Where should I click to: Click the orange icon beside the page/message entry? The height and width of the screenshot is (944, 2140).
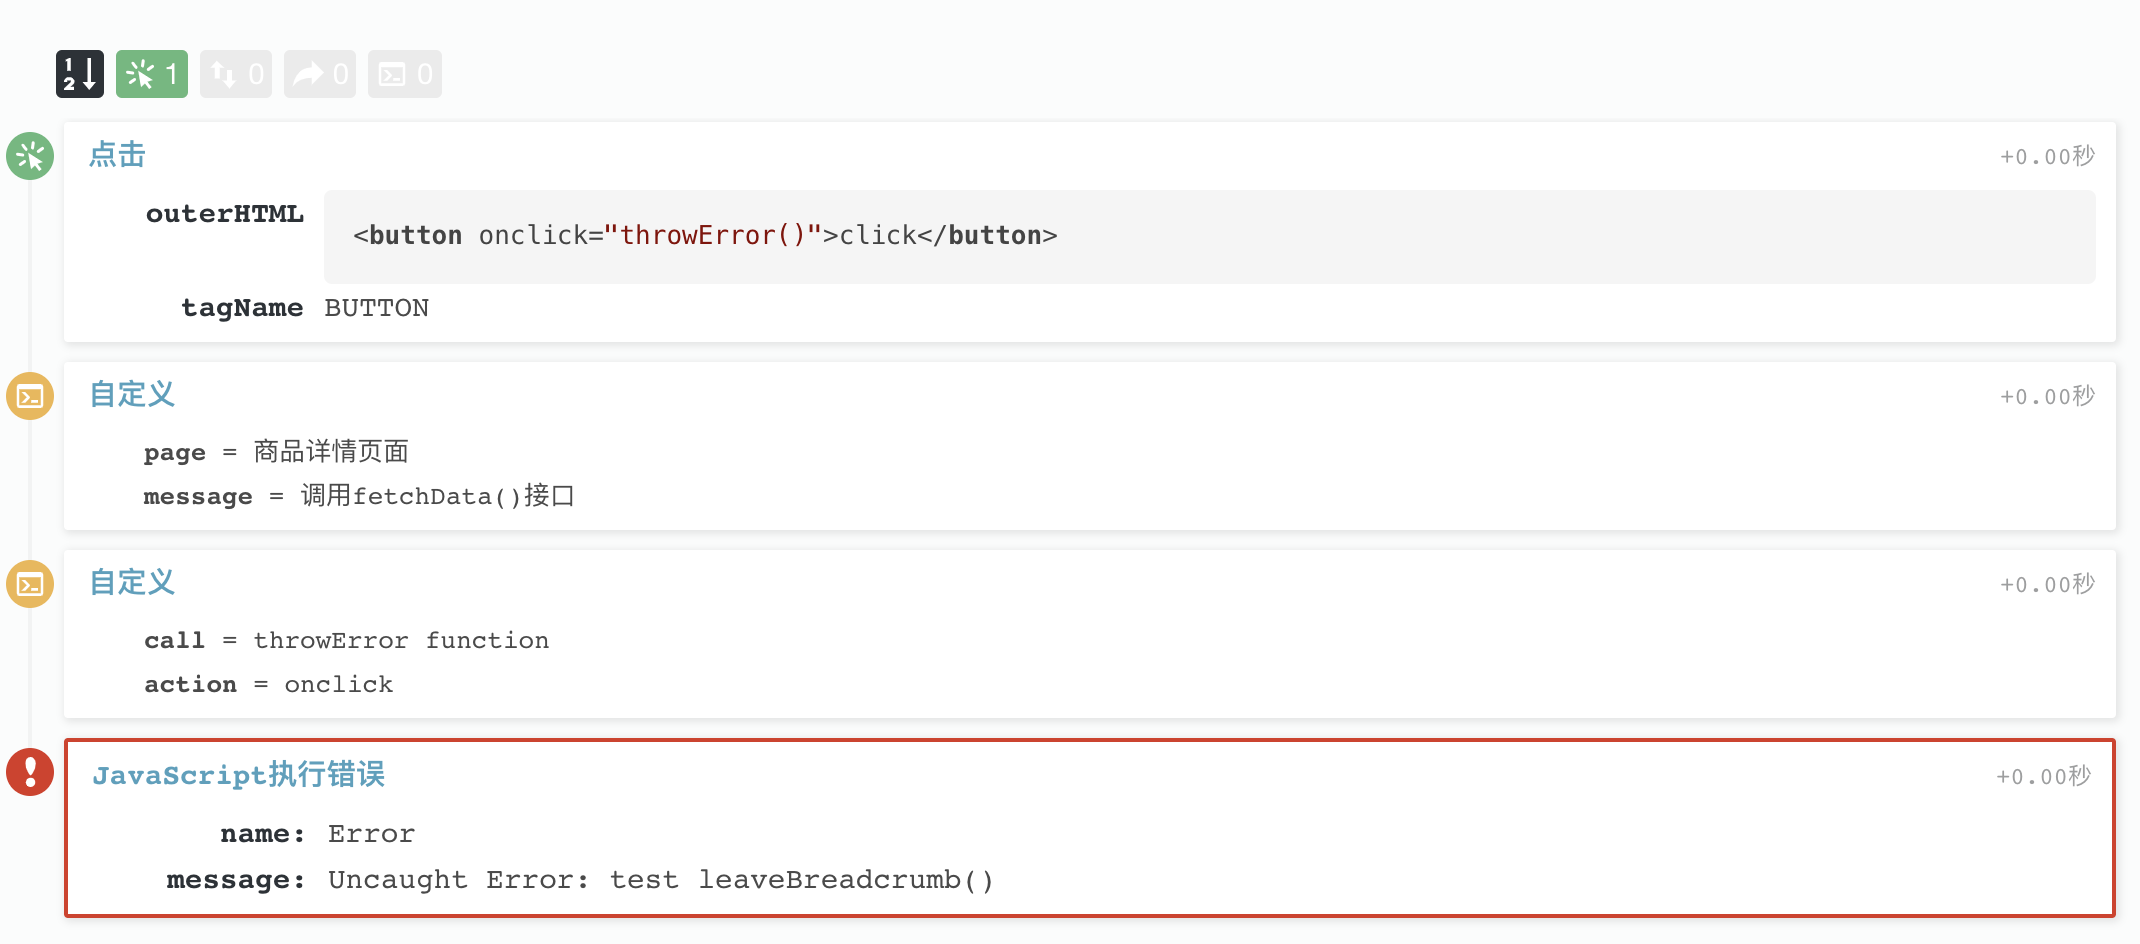(30, 396)
